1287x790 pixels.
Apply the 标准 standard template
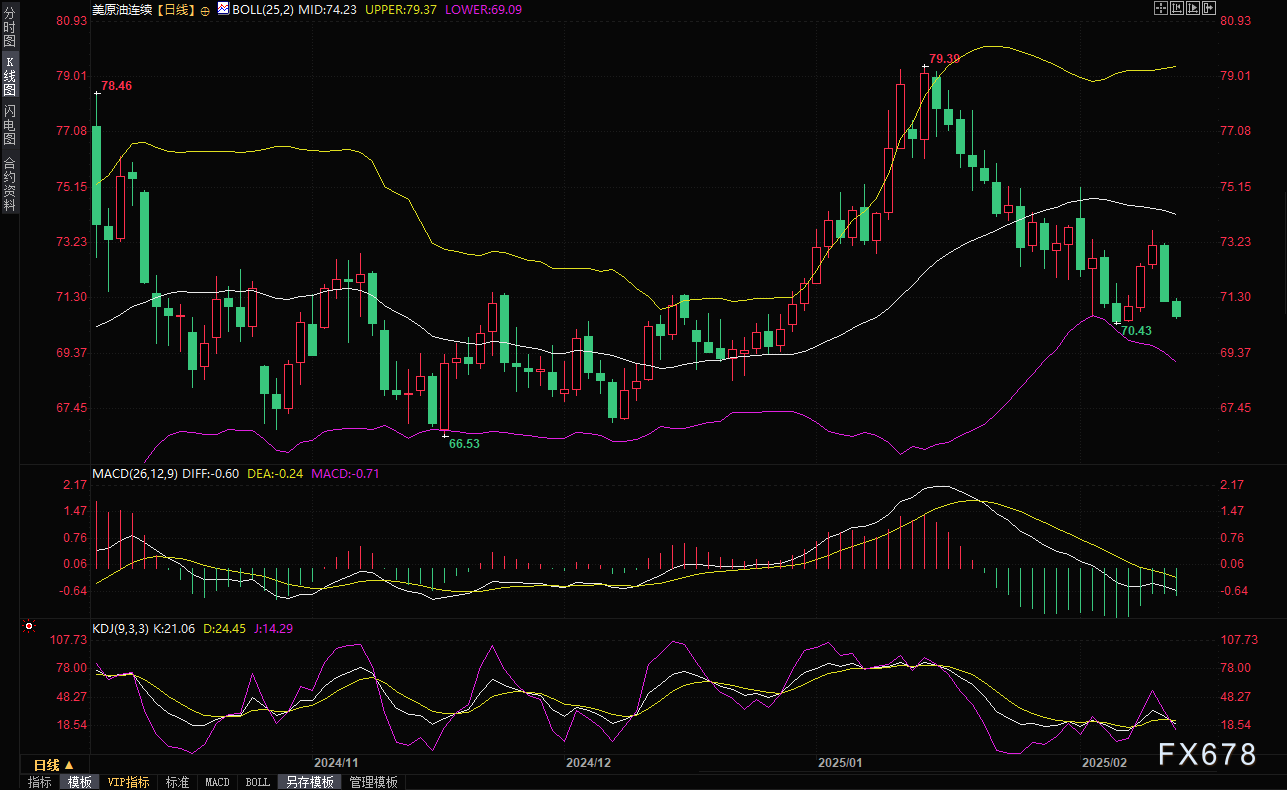coord(178,782)
